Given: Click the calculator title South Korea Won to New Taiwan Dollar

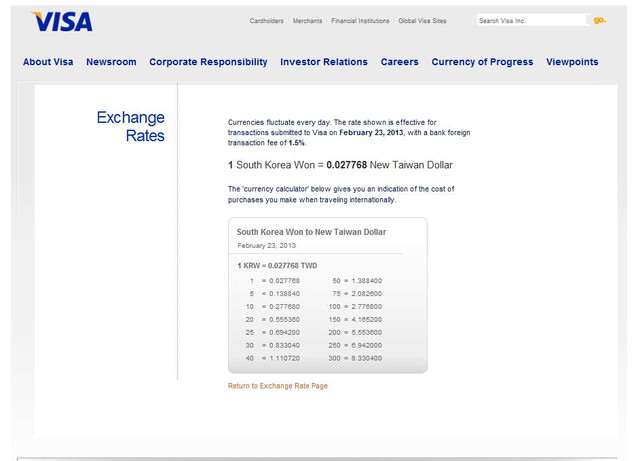Looking at the screenshot, I should tap(311, 232).
